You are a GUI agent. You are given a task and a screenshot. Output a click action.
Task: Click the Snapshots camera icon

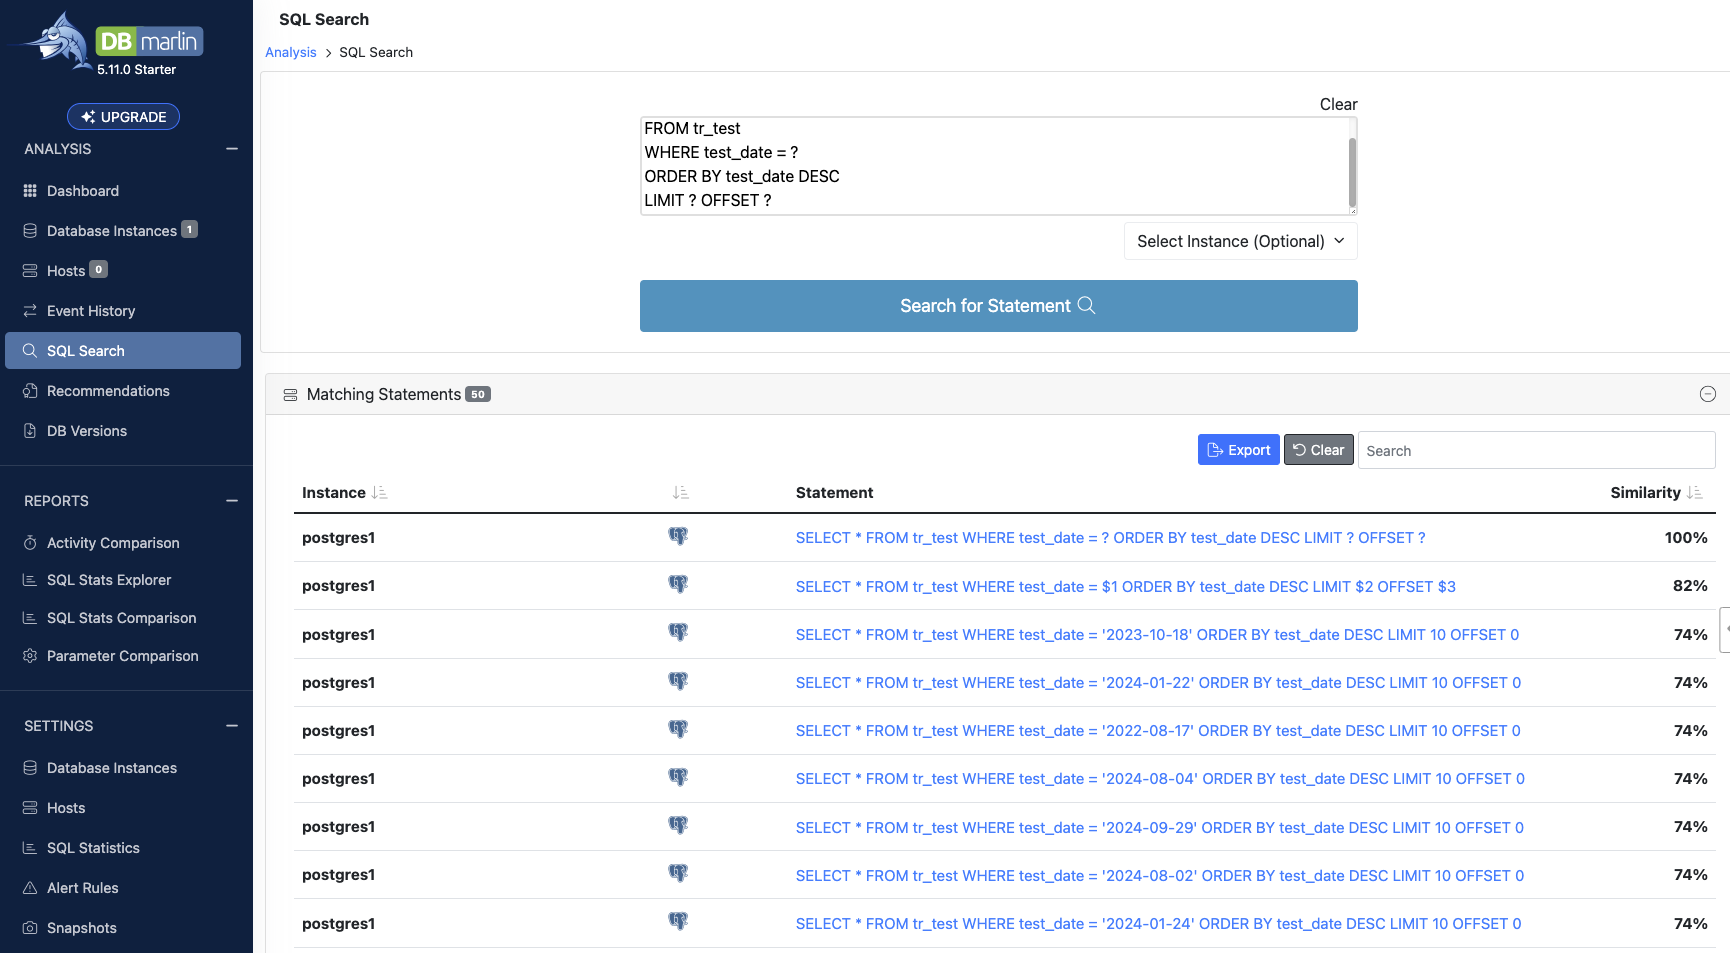(30, 928)
